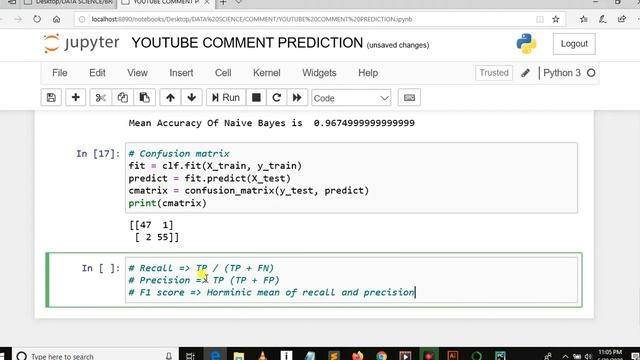The width and height of the screenshot is (640, 360).
Task: Move selected cell up arrow
Action: [170, 98]
